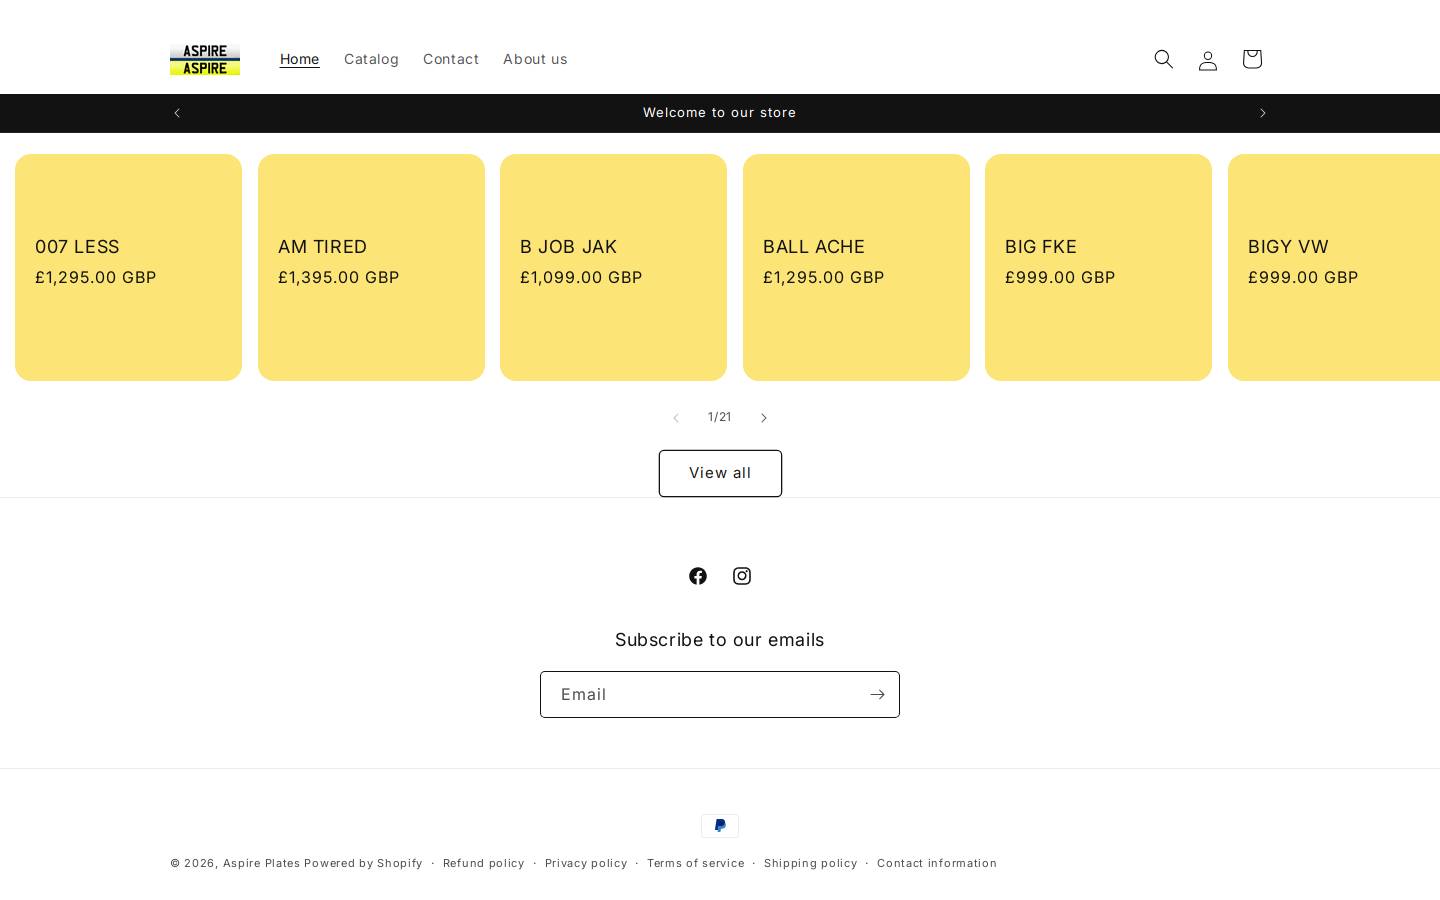
Task: Open the BIGY VW product card
Action: [x=1334, y=267]
